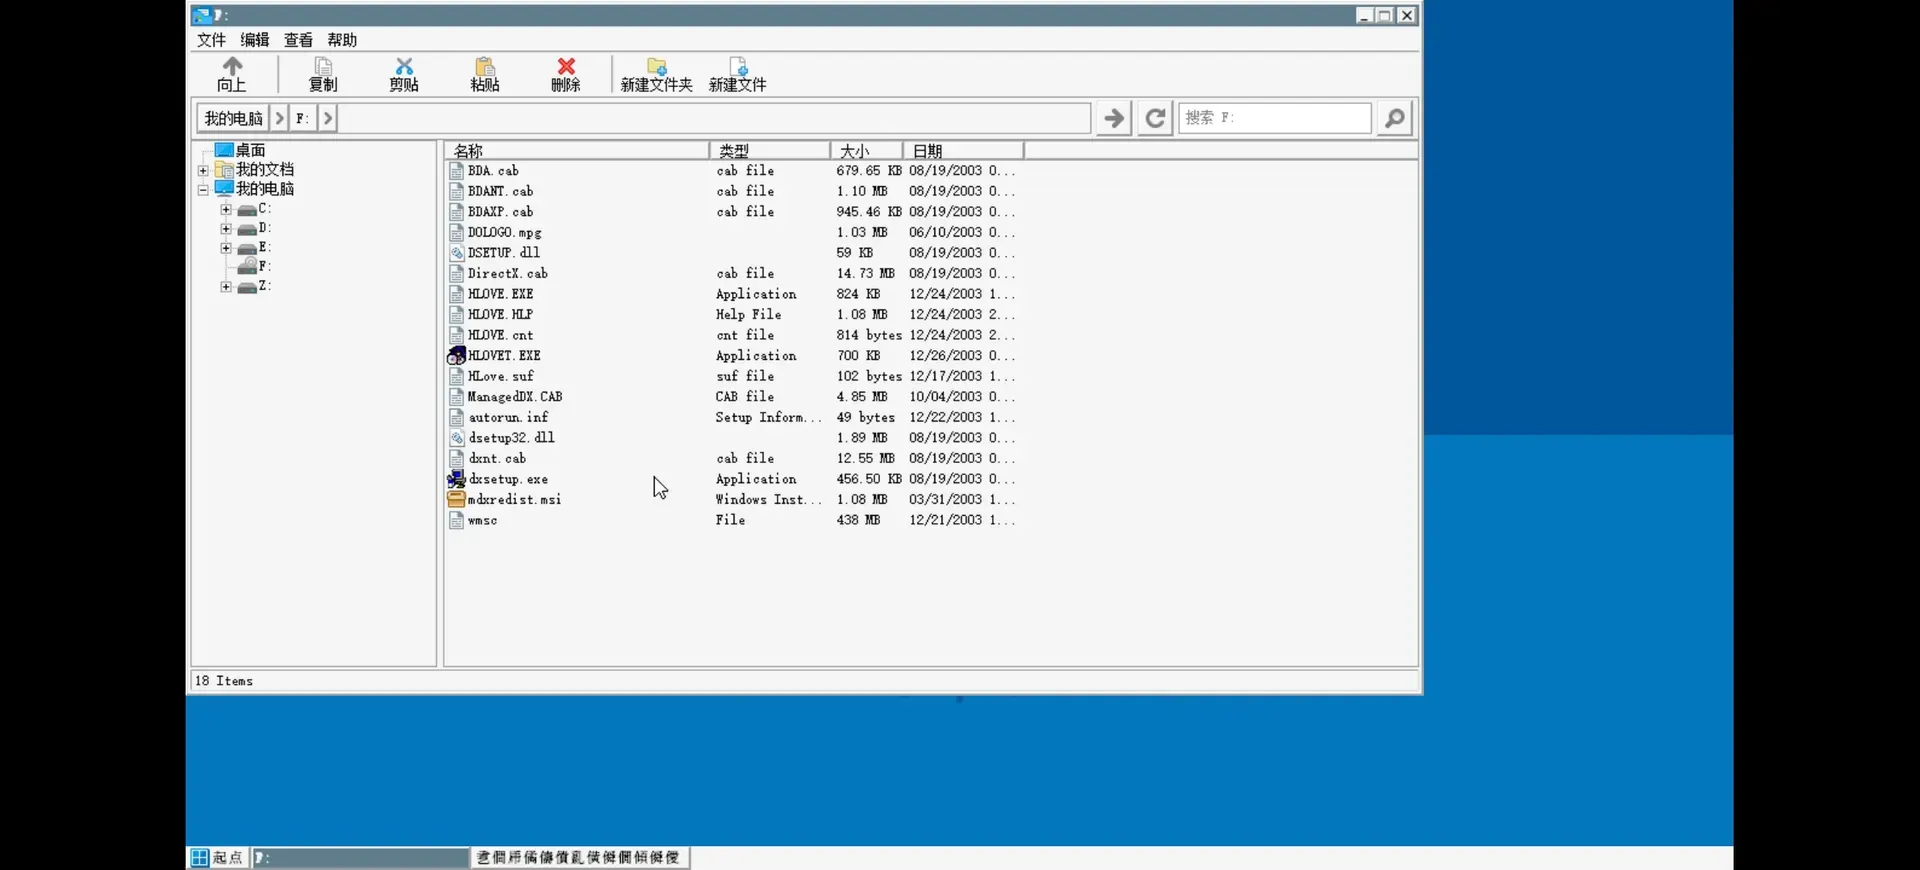Select E: drive in the tree

264,247
